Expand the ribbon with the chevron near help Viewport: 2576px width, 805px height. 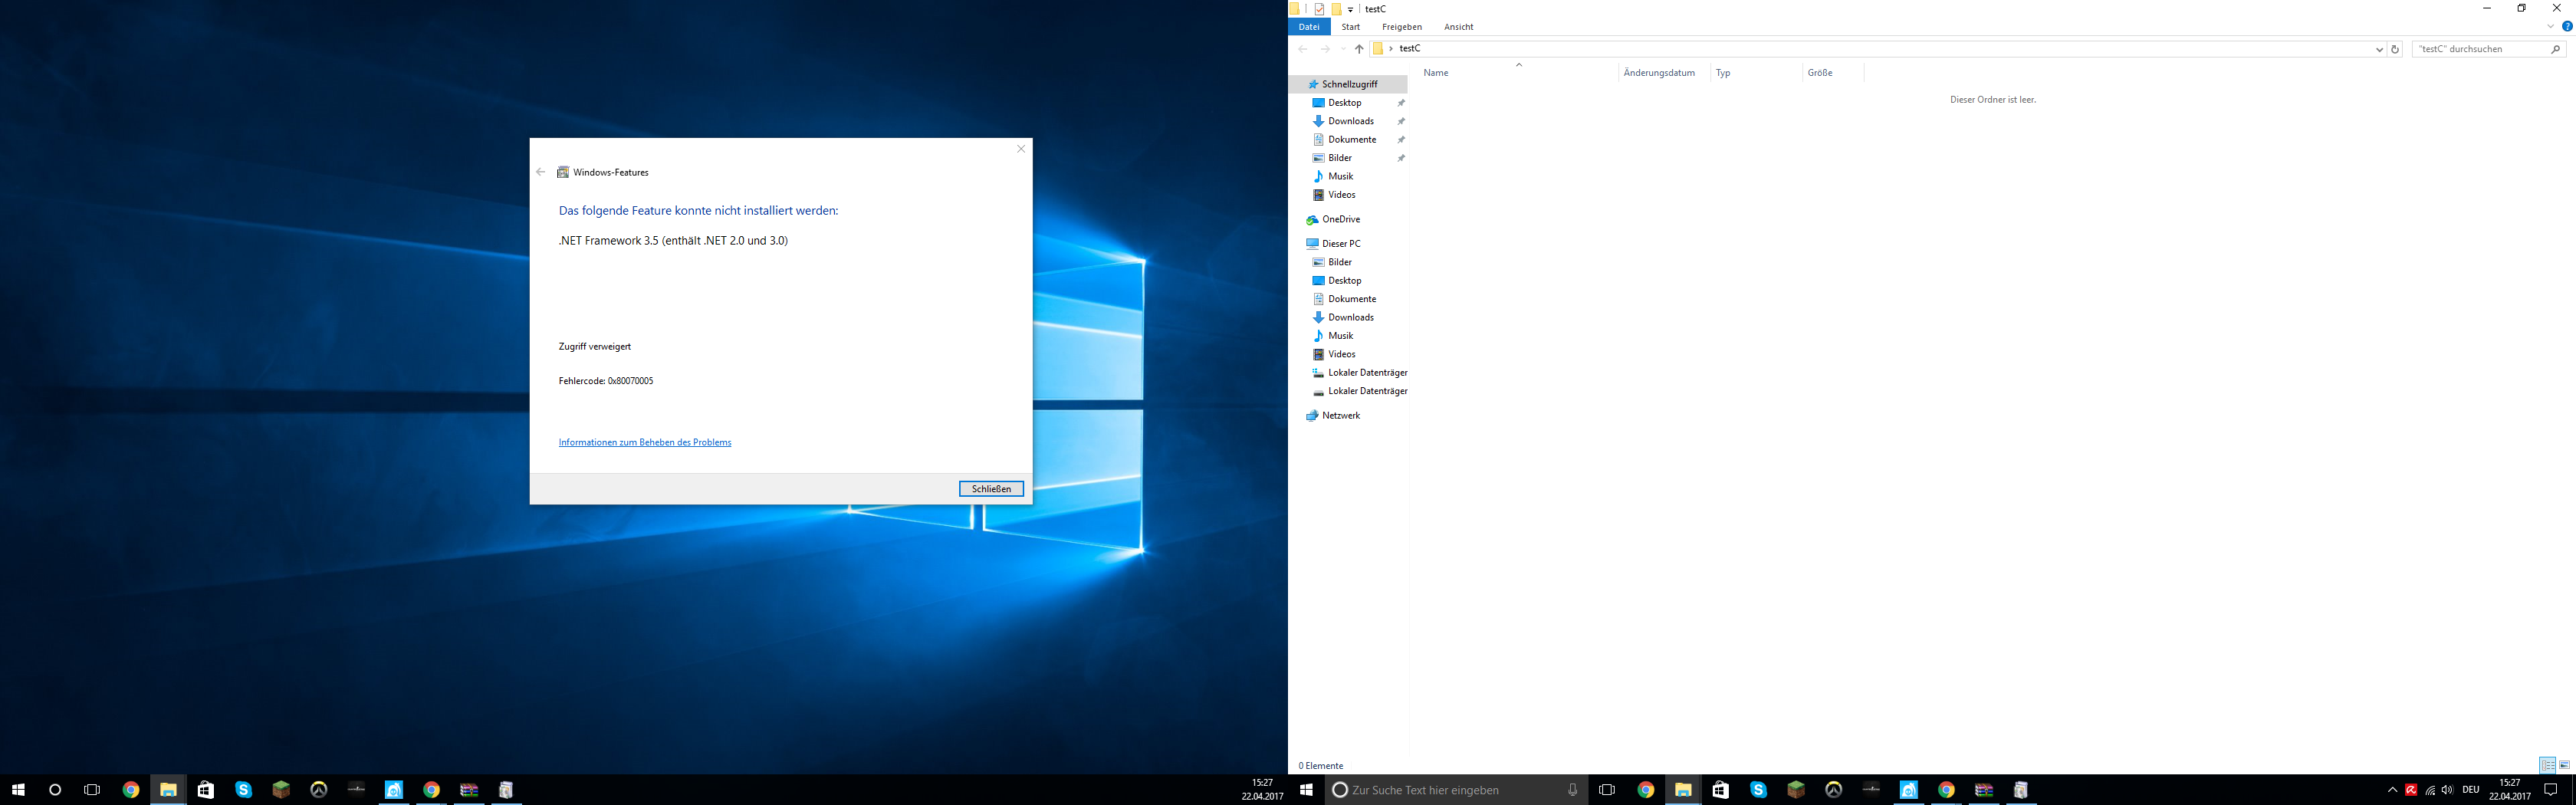[x=2551, y=27]
